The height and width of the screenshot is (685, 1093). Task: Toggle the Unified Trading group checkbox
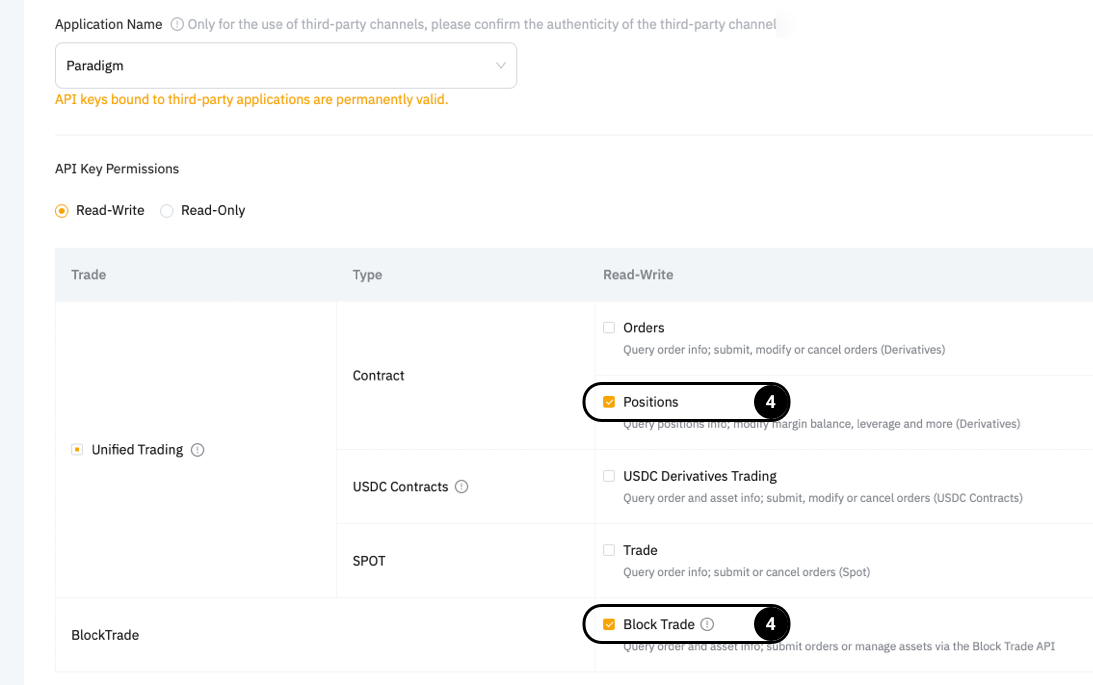(x=76, y=450)
